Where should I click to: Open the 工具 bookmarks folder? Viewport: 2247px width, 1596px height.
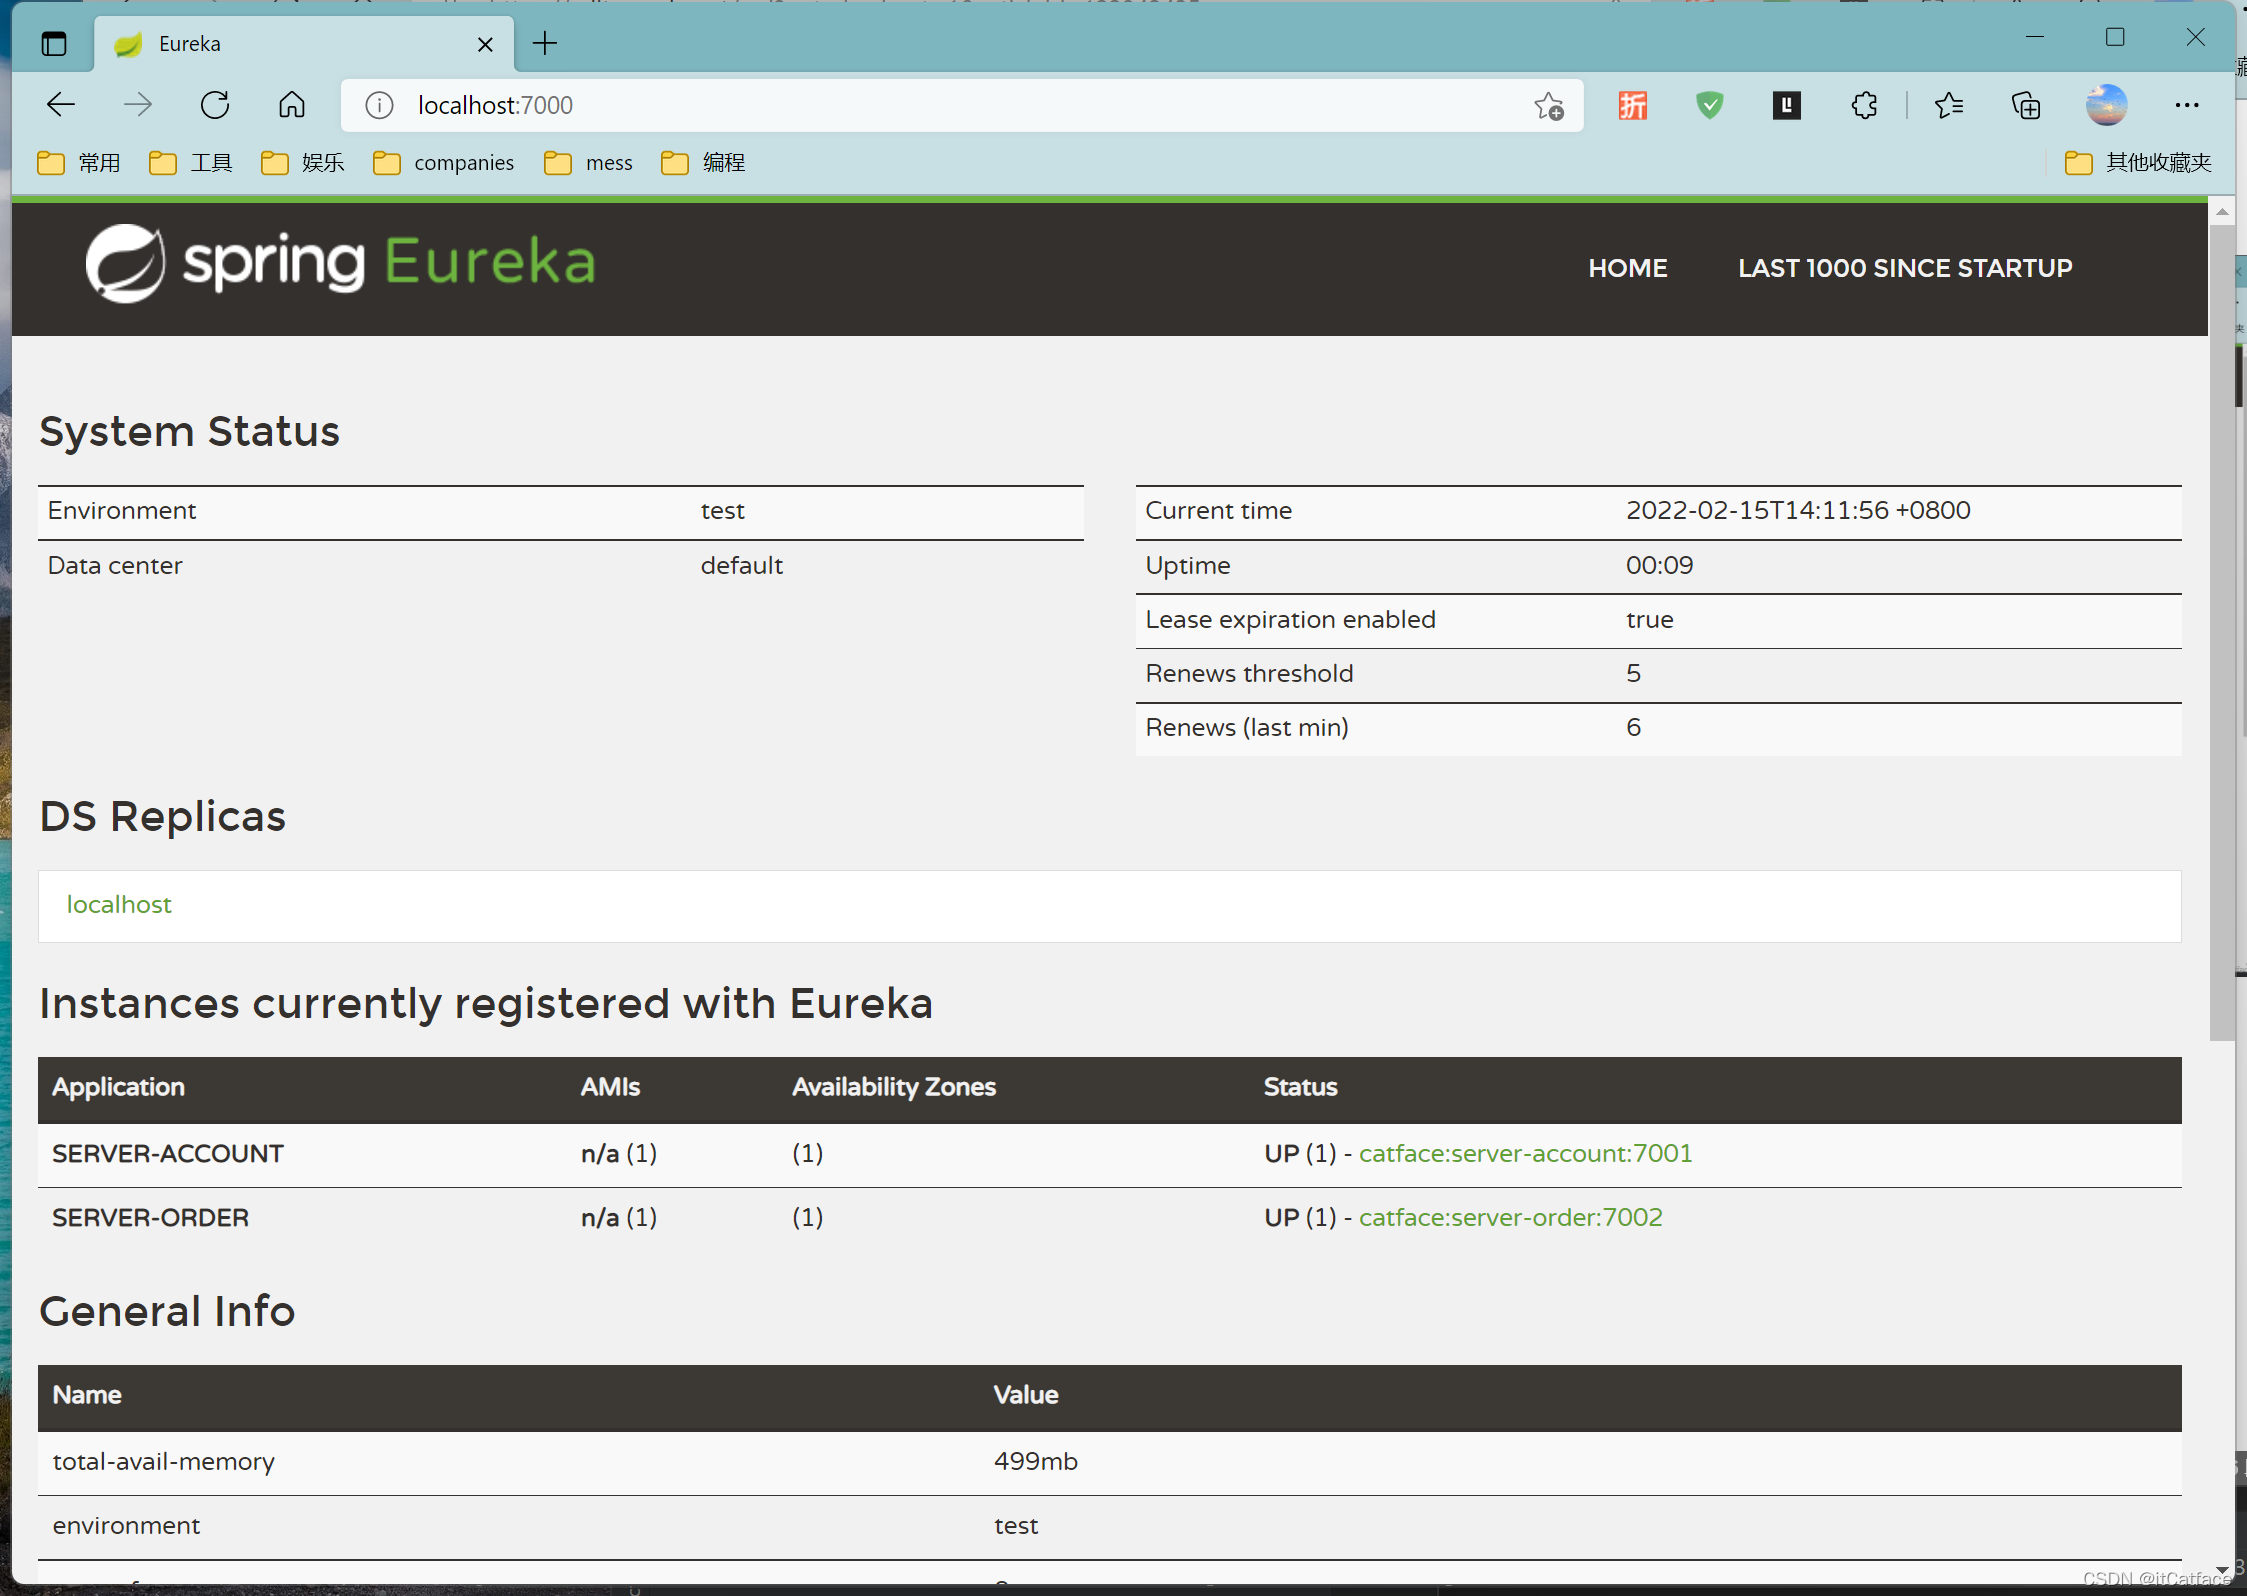click(x=191, y=163)
